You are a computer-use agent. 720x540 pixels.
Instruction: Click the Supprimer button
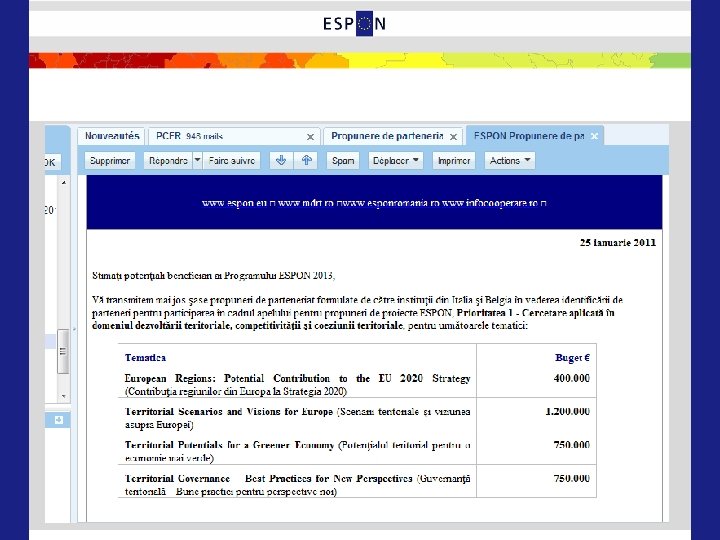click(110, 161)
